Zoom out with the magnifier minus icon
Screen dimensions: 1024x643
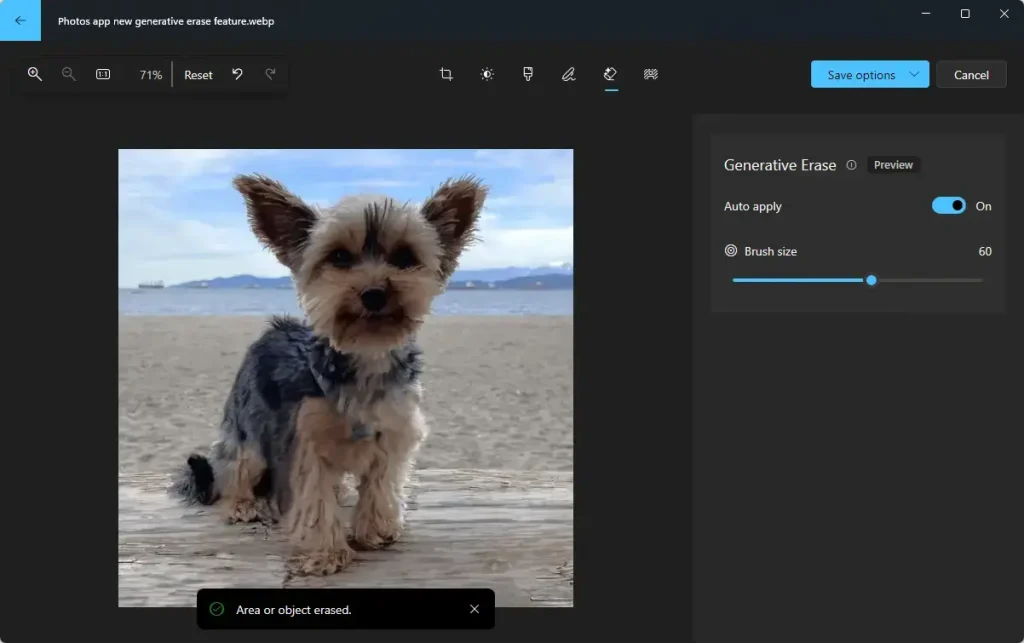coord(69,74)
